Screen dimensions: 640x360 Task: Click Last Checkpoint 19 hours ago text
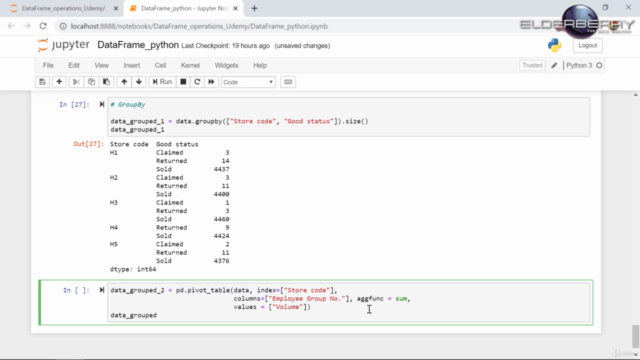tap(226, 46)
